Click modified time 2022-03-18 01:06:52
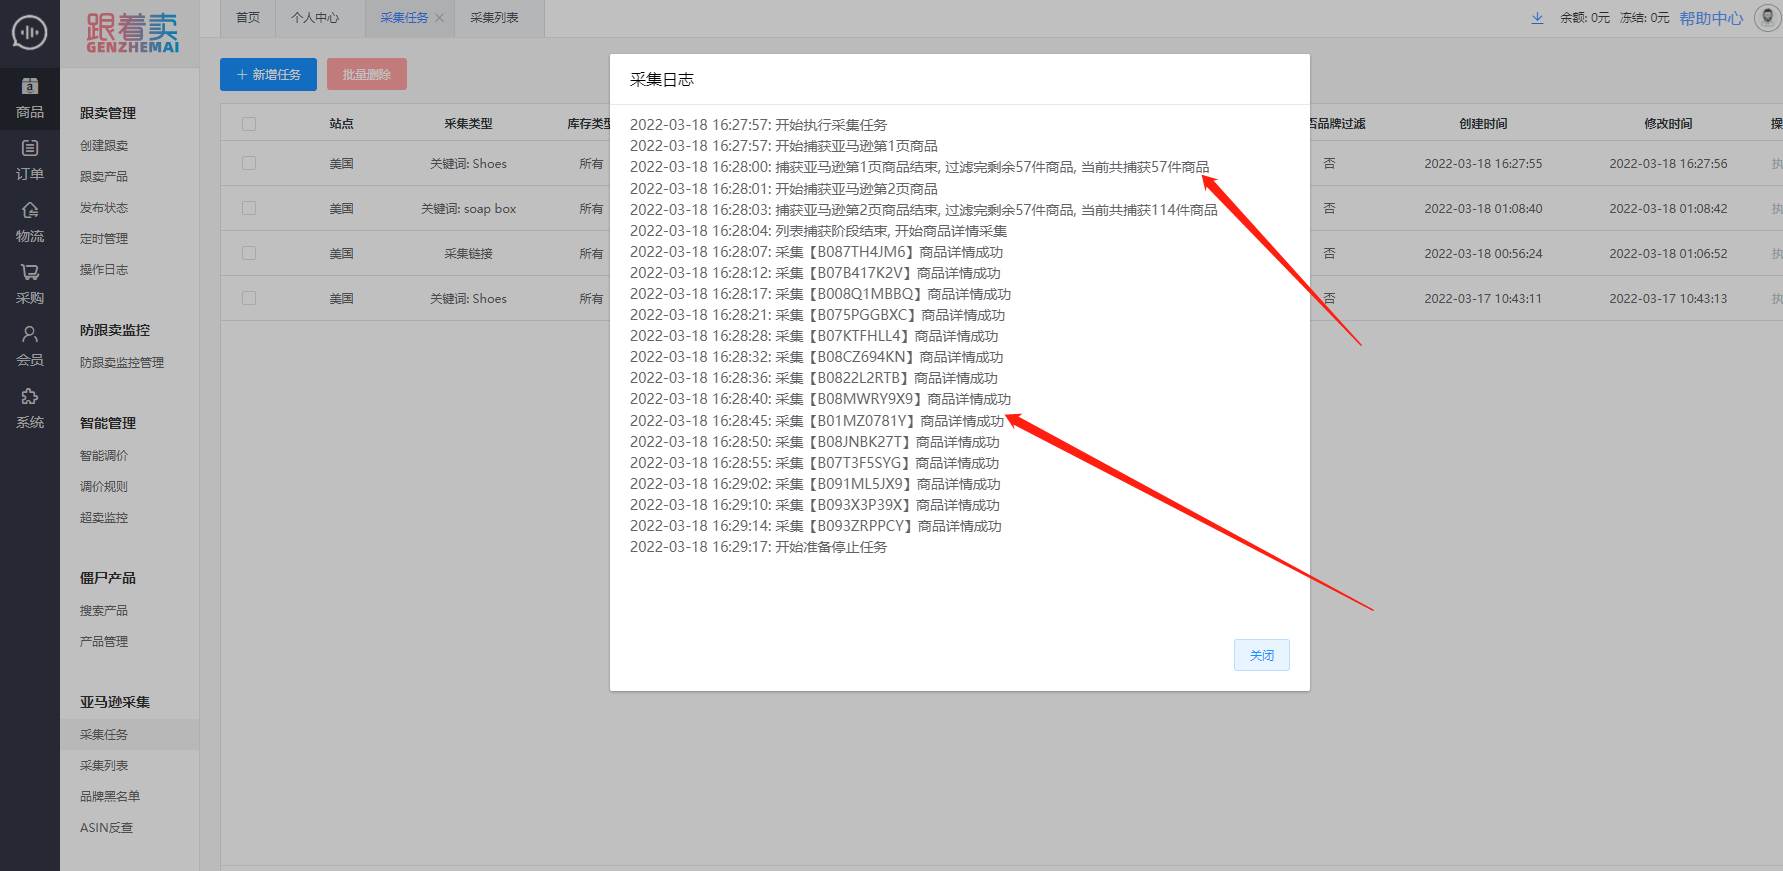1783x871 pixels. click(1668, 253)
